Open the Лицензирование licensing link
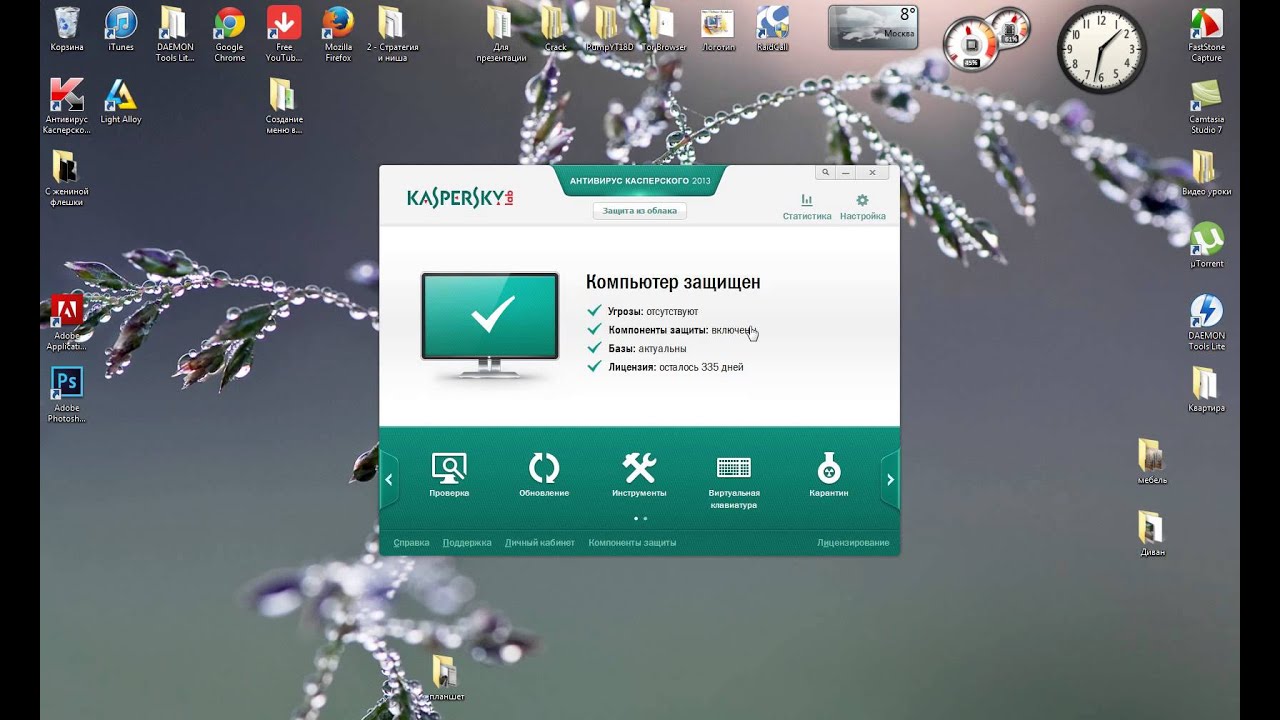The width and height of the screenshot is (1280, 720). 853,543
